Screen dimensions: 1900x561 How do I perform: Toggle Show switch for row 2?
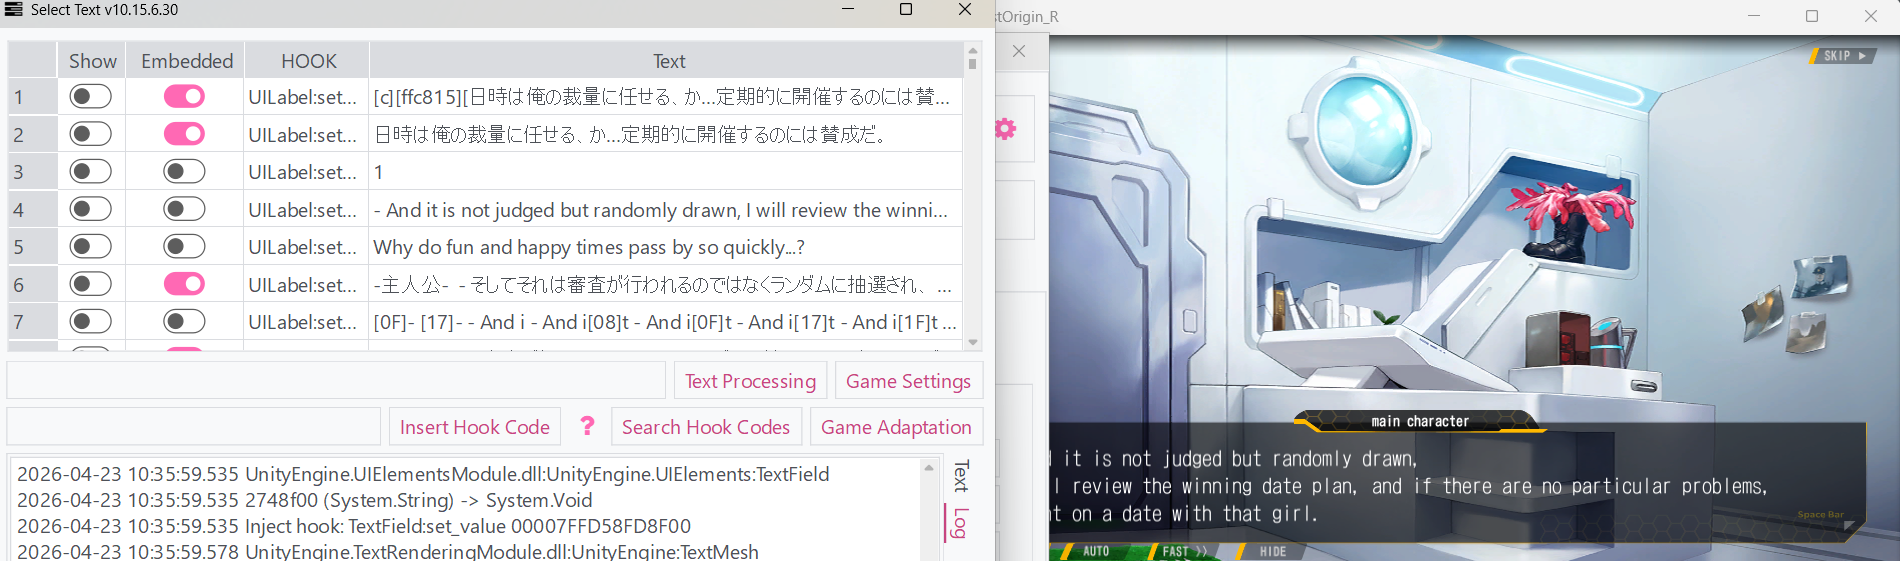tap(90, 134)
